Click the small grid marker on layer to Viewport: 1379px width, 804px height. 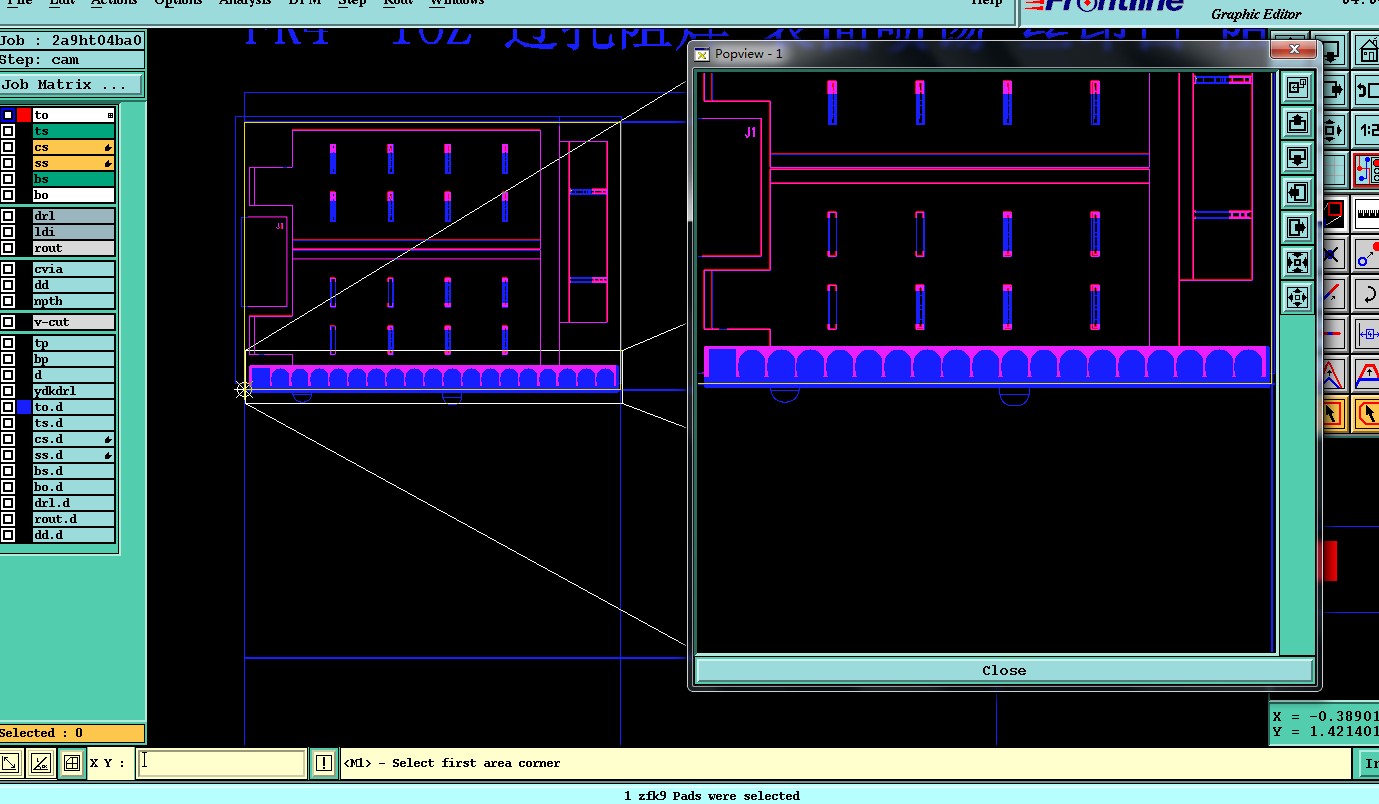110,115
